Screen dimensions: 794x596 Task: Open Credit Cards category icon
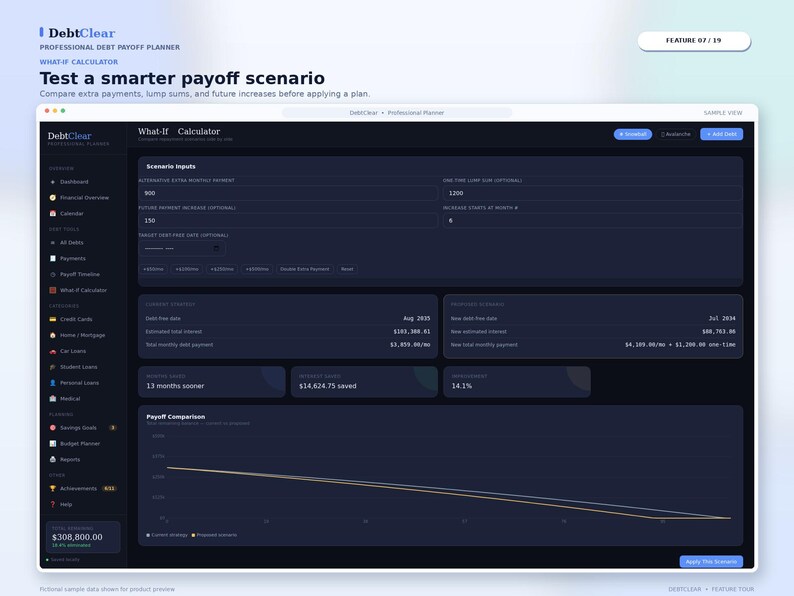point(53,319)
